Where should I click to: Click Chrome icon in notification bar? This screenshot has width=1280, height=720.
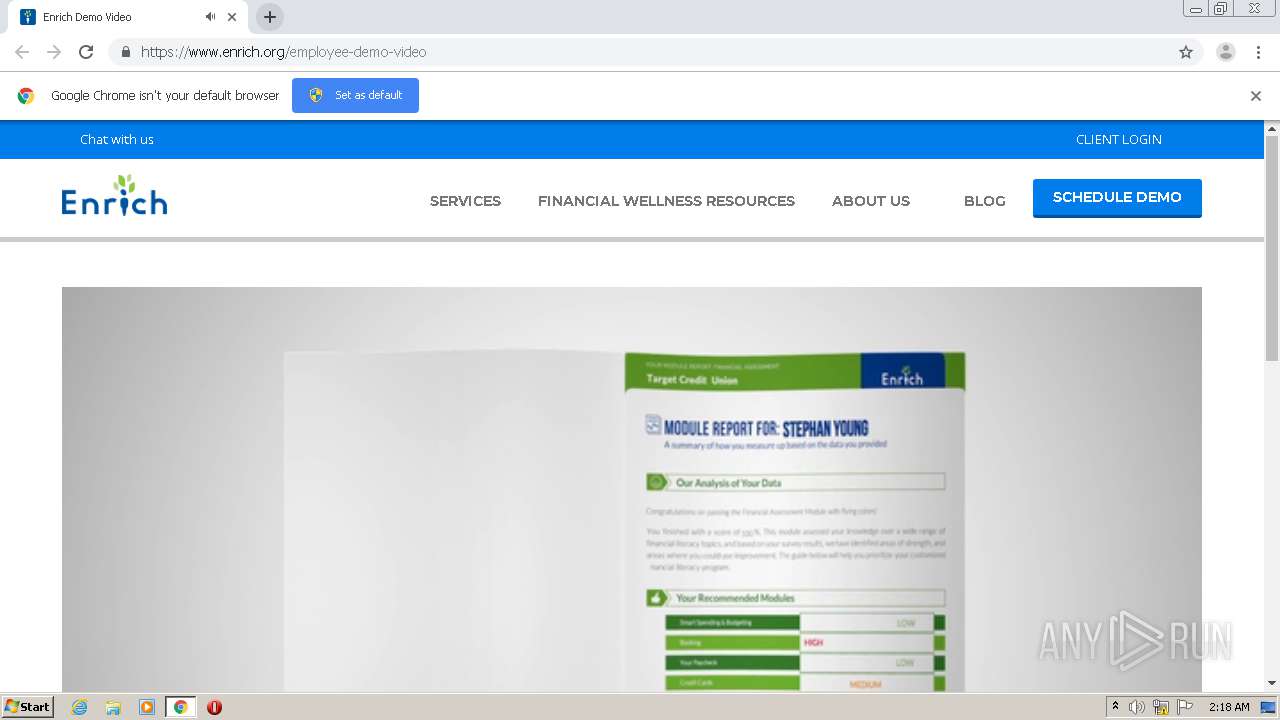(26, 96)
